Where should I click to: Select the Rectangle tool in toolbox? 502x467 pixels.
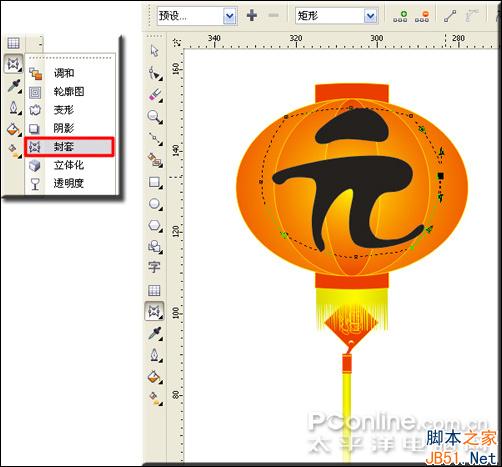[x=155, y=182]
